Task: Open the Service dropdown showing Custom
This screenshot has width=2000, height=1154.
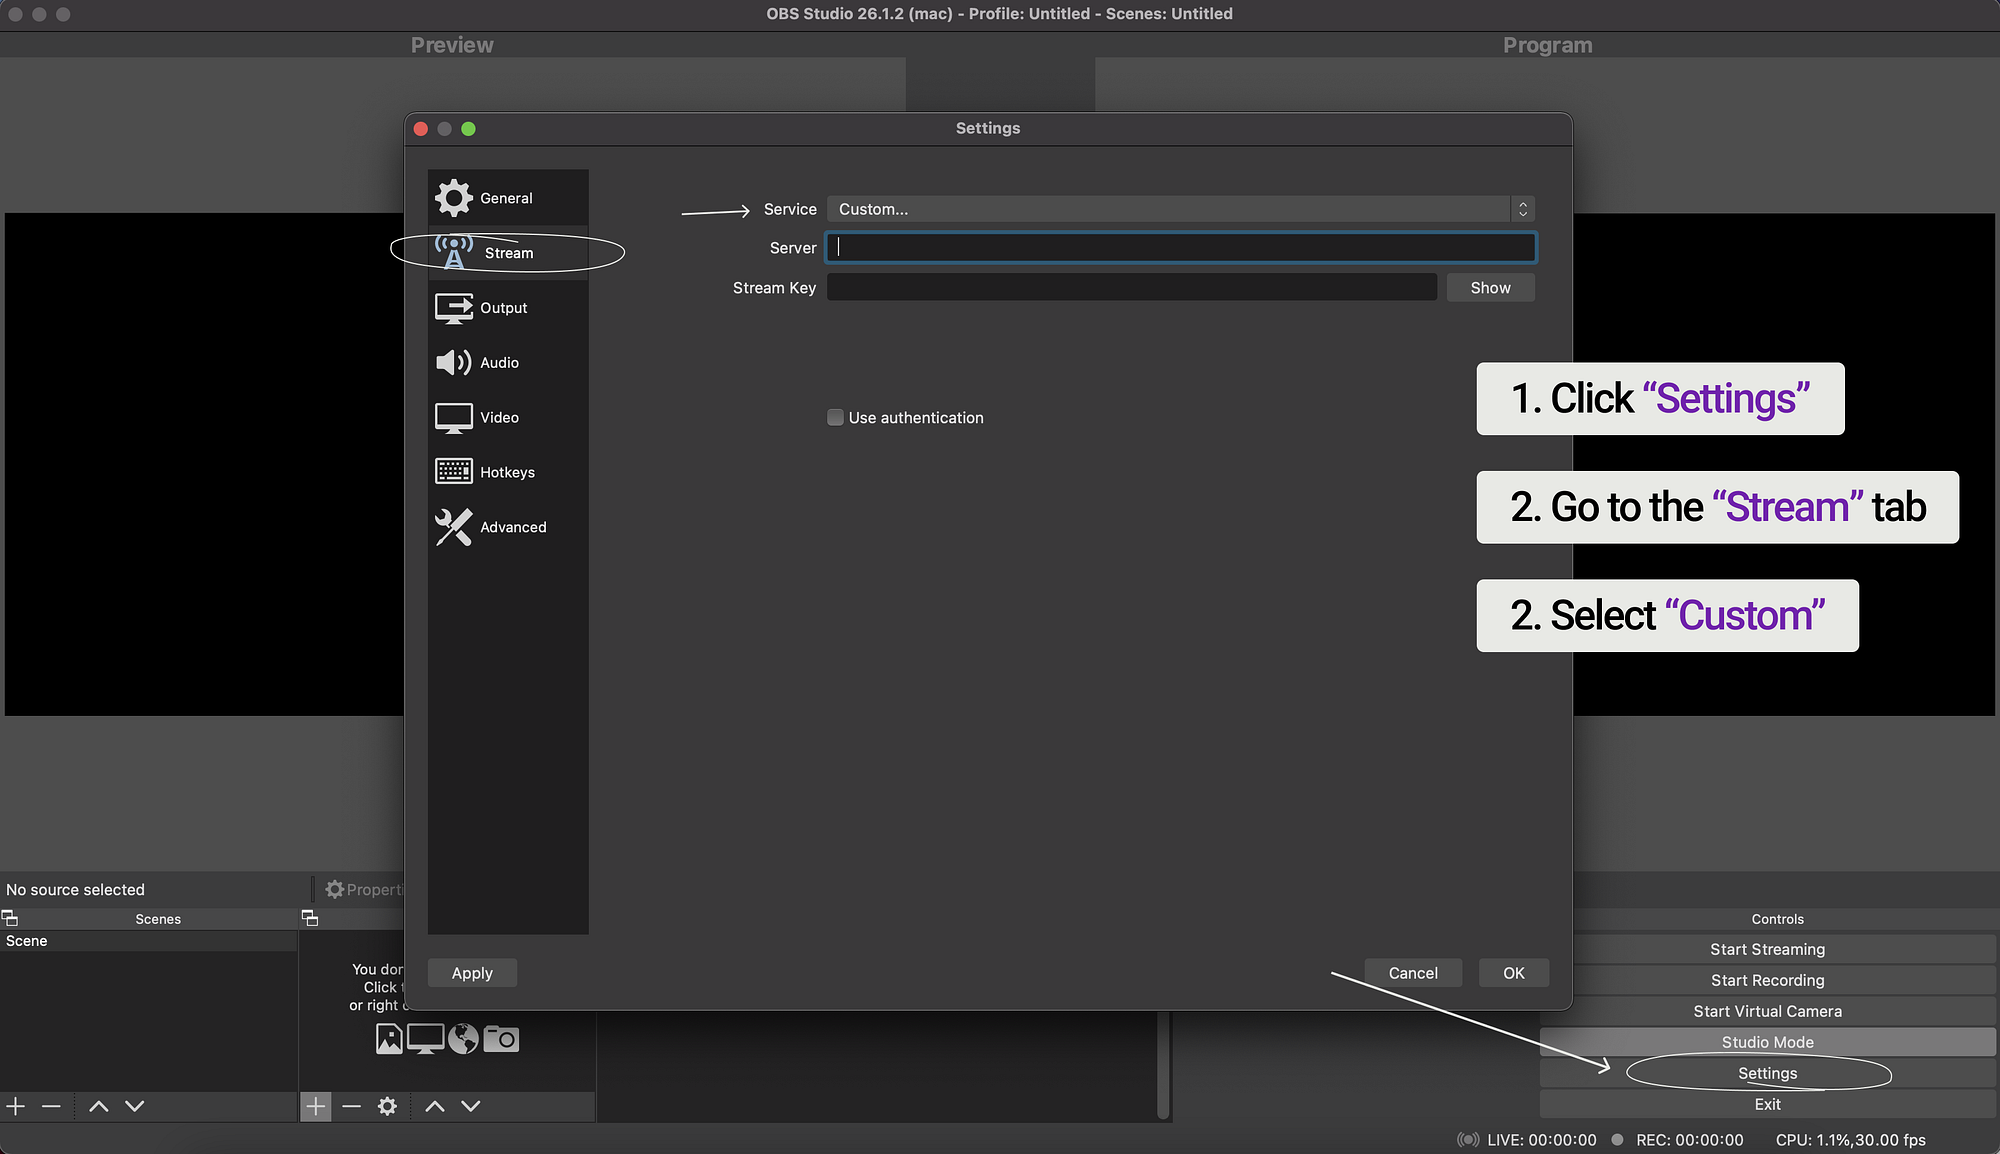Action: click(x=1180, y=209)
